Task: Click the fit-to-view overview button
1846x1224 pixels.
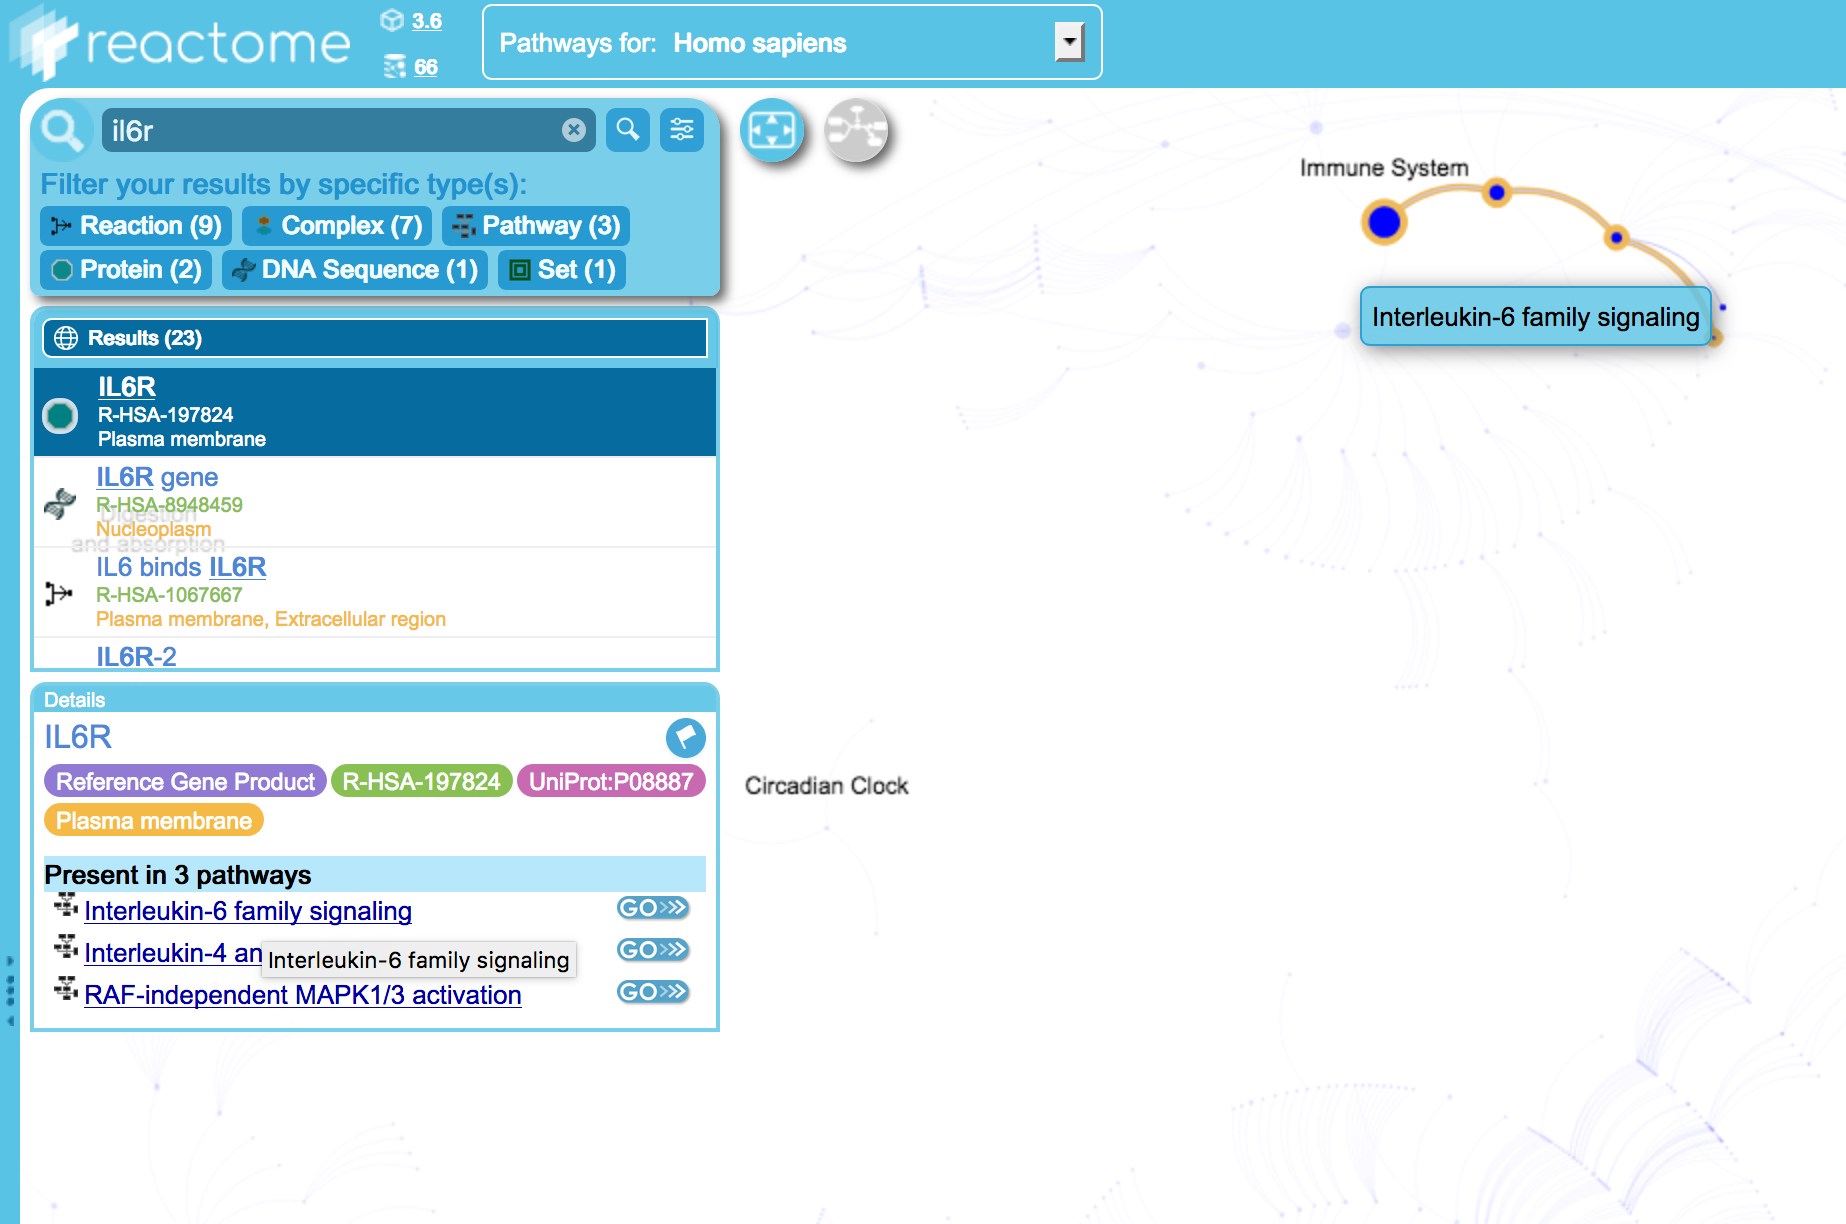Action: coord(772,130)
